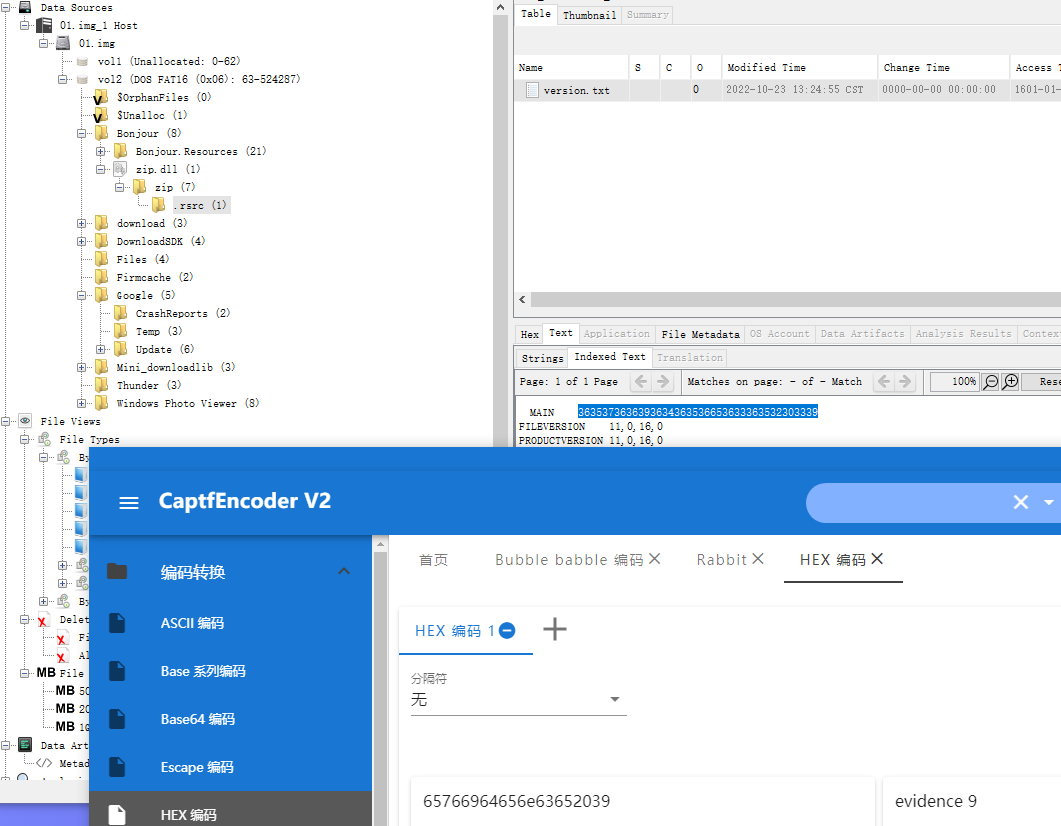Remove the HEX 编码 1 sub-tab
Screen dimensions: 1061x826
coord(507,630)
